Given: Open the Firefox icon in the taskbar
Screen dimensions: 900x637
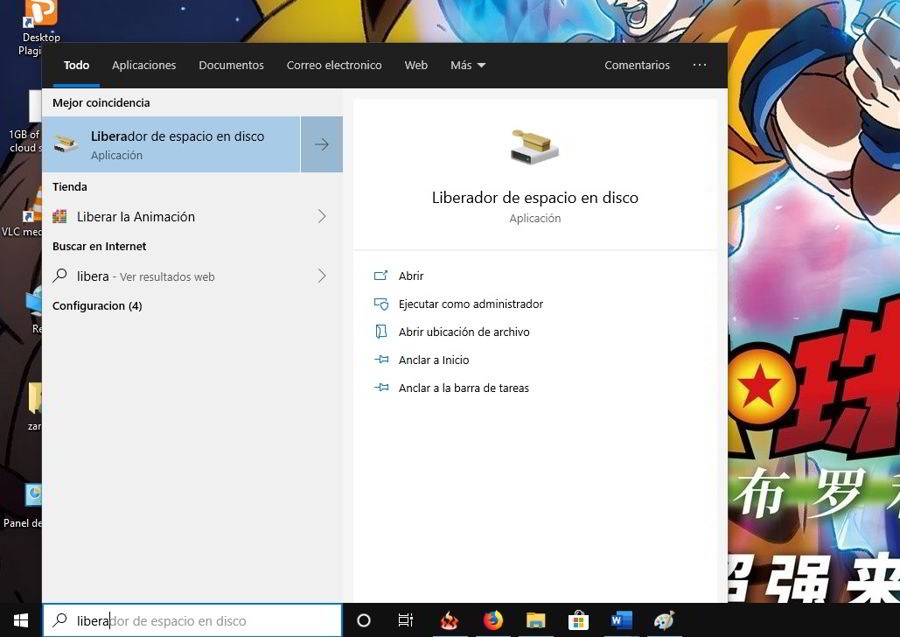Looking at the screenshot, I should (493, 620).
